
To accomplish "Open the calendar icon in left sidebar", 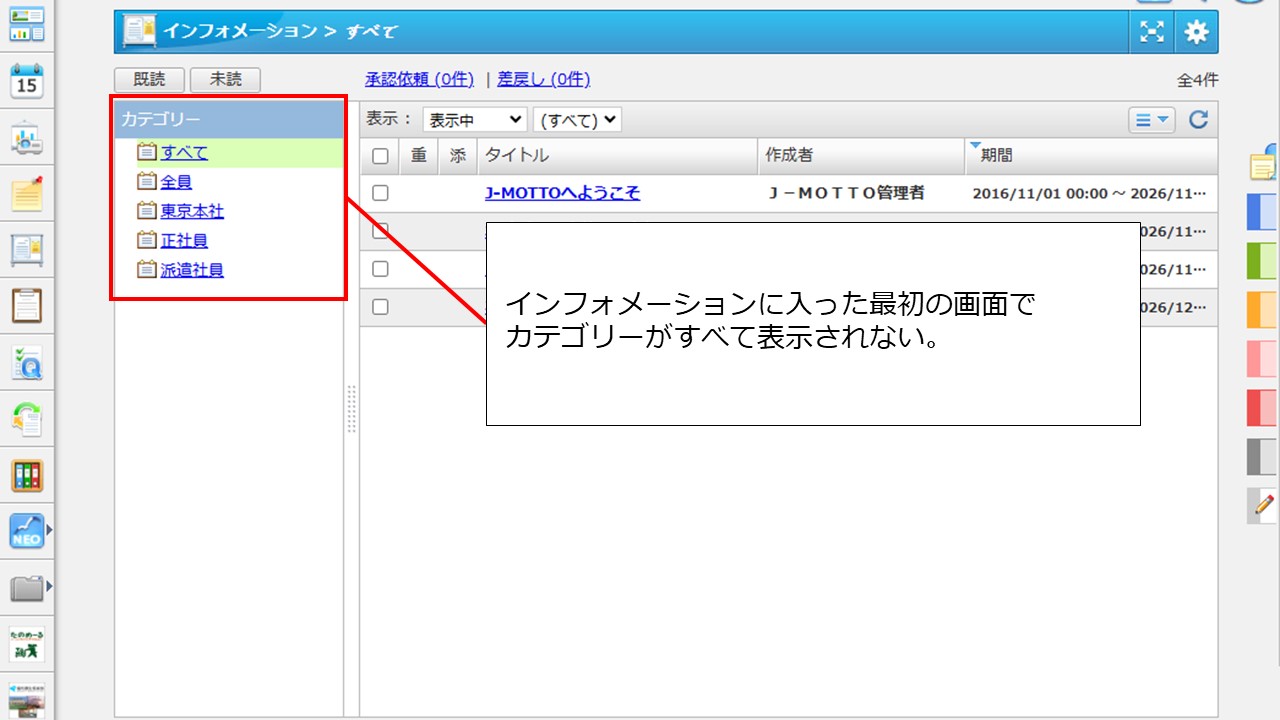I will click(x=27, y=82).
